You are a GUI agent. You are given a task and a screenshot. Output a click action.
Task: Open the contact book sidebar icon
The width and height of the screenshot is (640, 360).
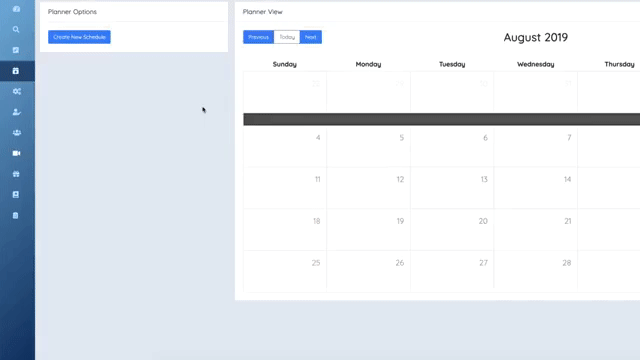click(x=16, y=195)
